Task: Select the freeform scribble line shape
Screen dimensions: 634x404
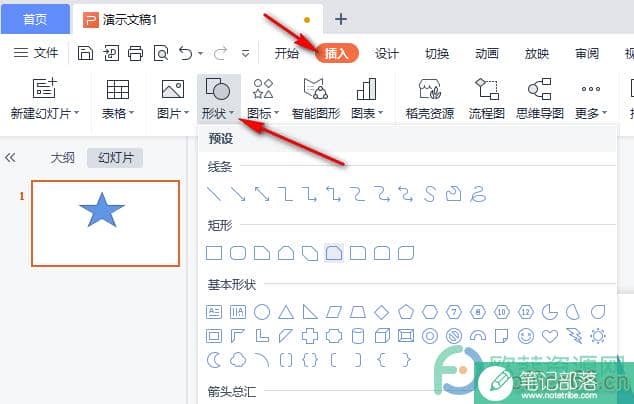Action: click(478, 194)
